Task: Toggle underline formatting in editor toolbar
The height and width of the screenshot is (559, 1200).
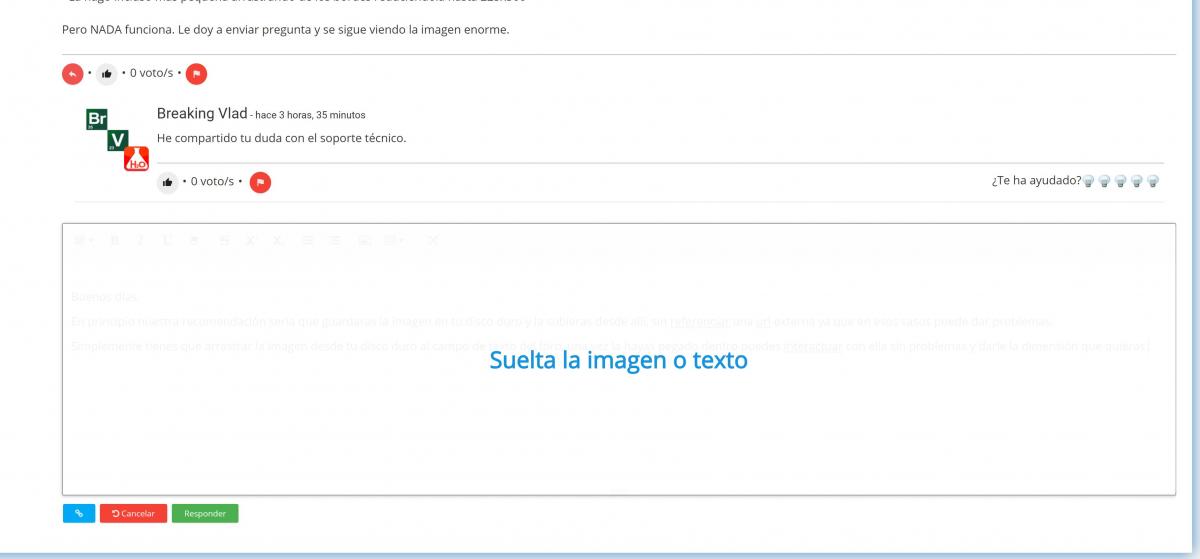Action: [x=167, y=241]
